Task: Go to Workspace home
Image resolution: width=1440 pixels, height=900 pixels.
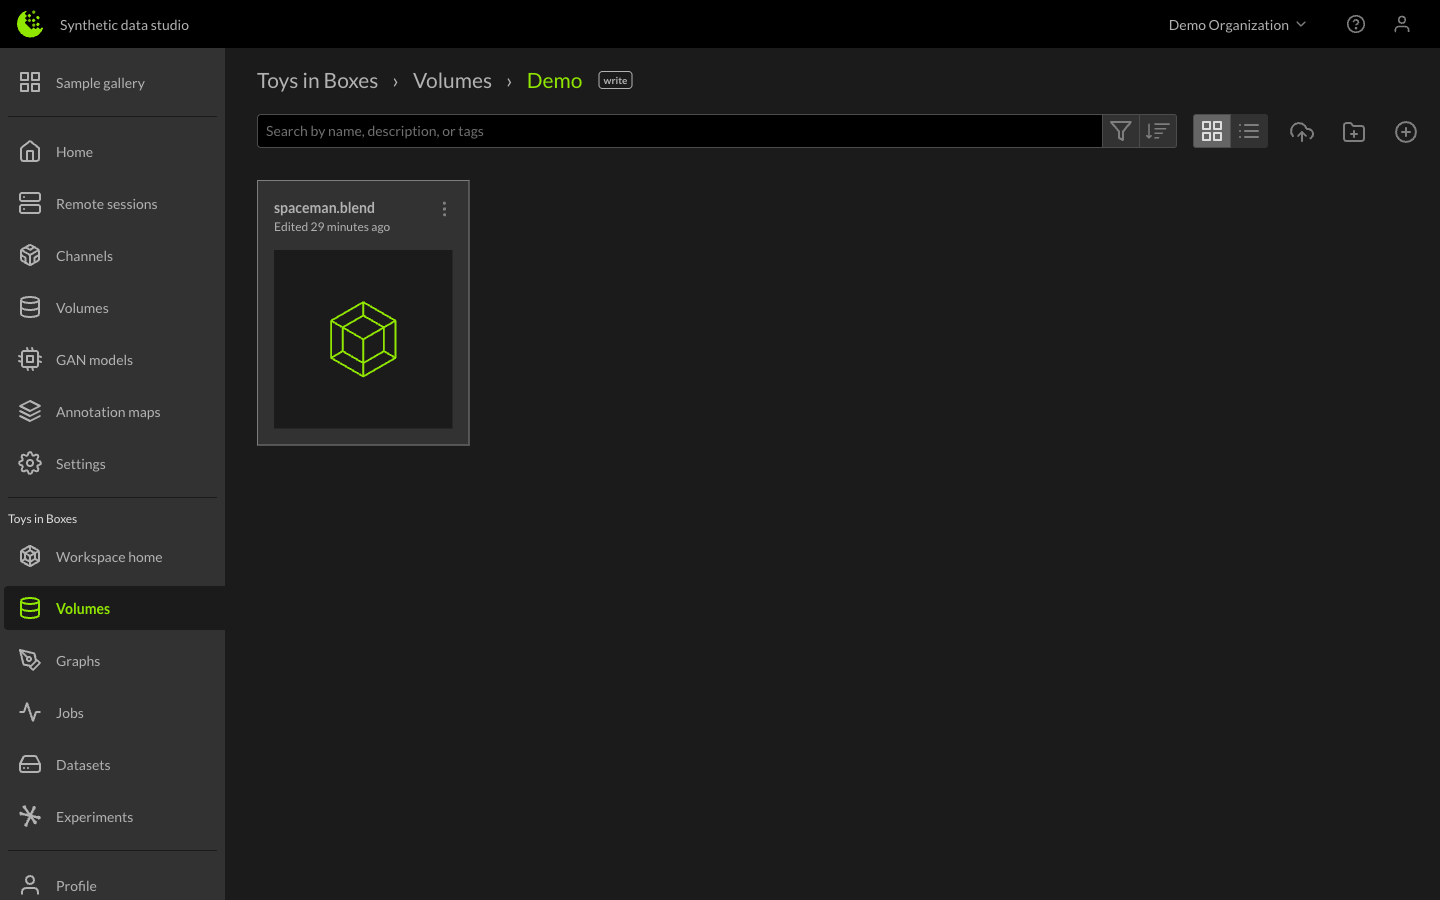Action: [x=109, y=557]
